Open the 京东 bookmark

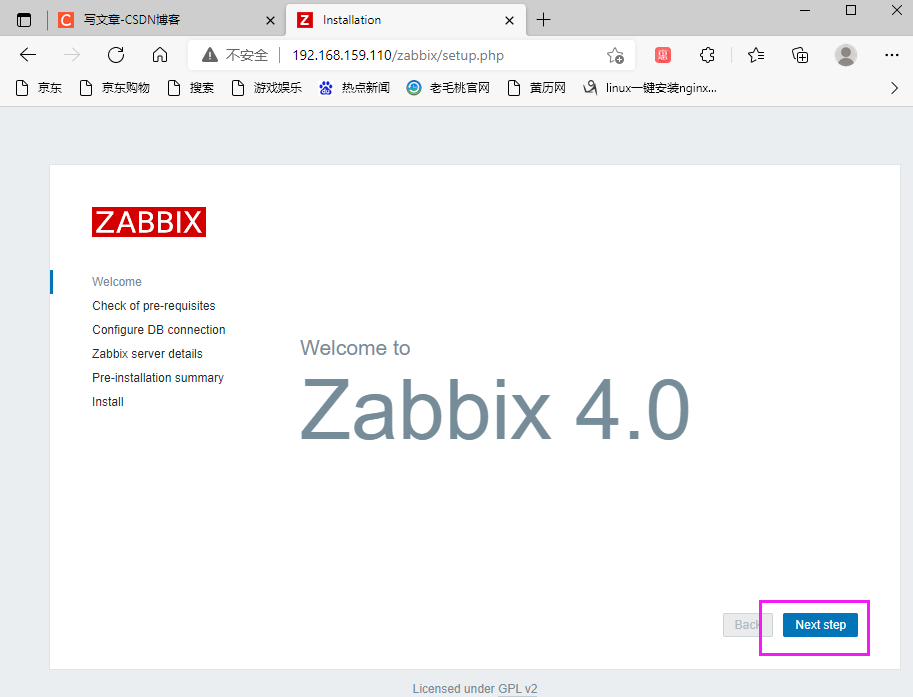pos(39,88)
